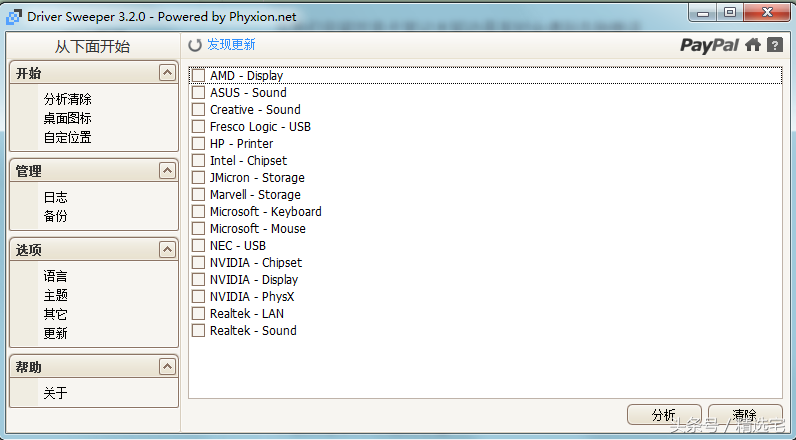This screenshot has height=440, width=796.
Task: Open the 主题 theme options
Action: [55, 295]
